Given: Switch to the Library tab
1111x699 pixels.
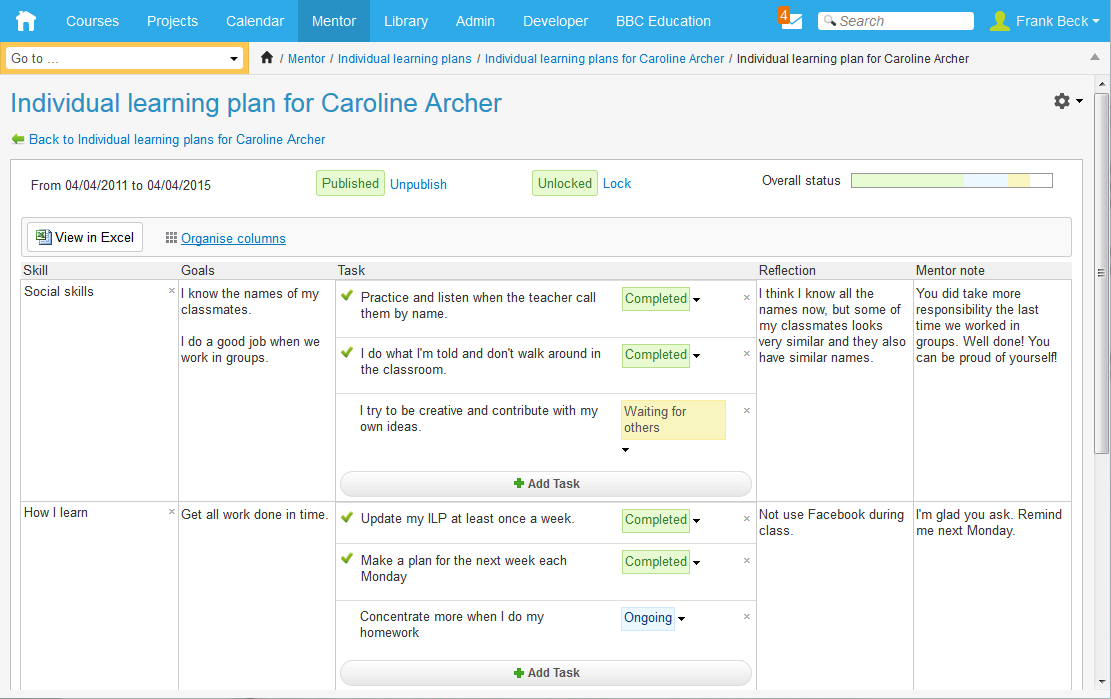Looking at the screenshot, I should click(405, 21).
